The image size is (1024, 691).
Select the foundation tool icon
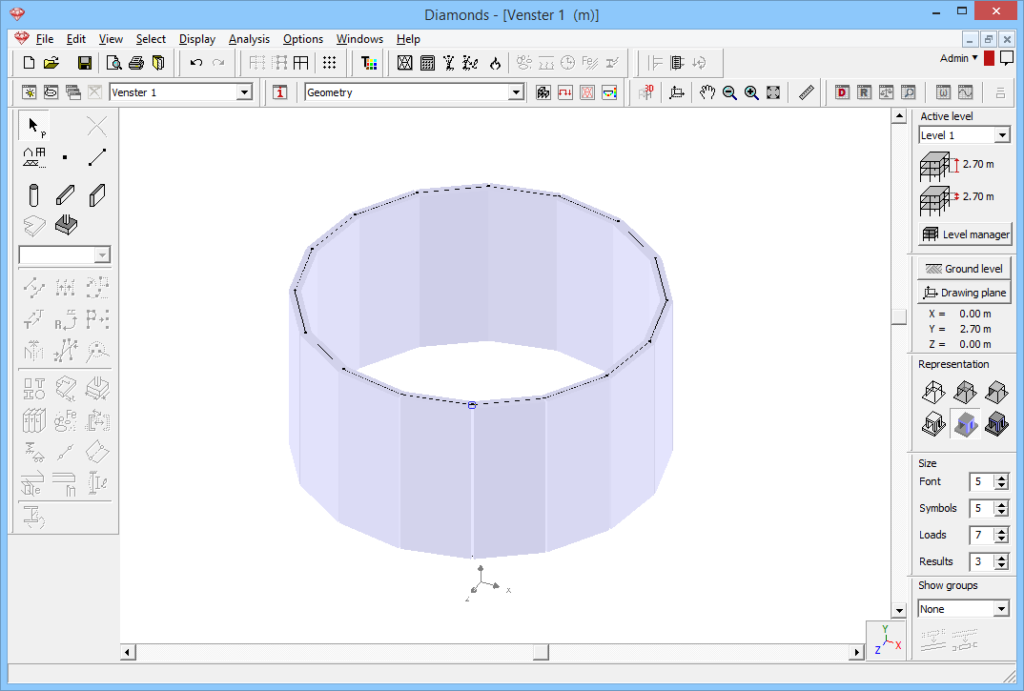coord(66,225)
